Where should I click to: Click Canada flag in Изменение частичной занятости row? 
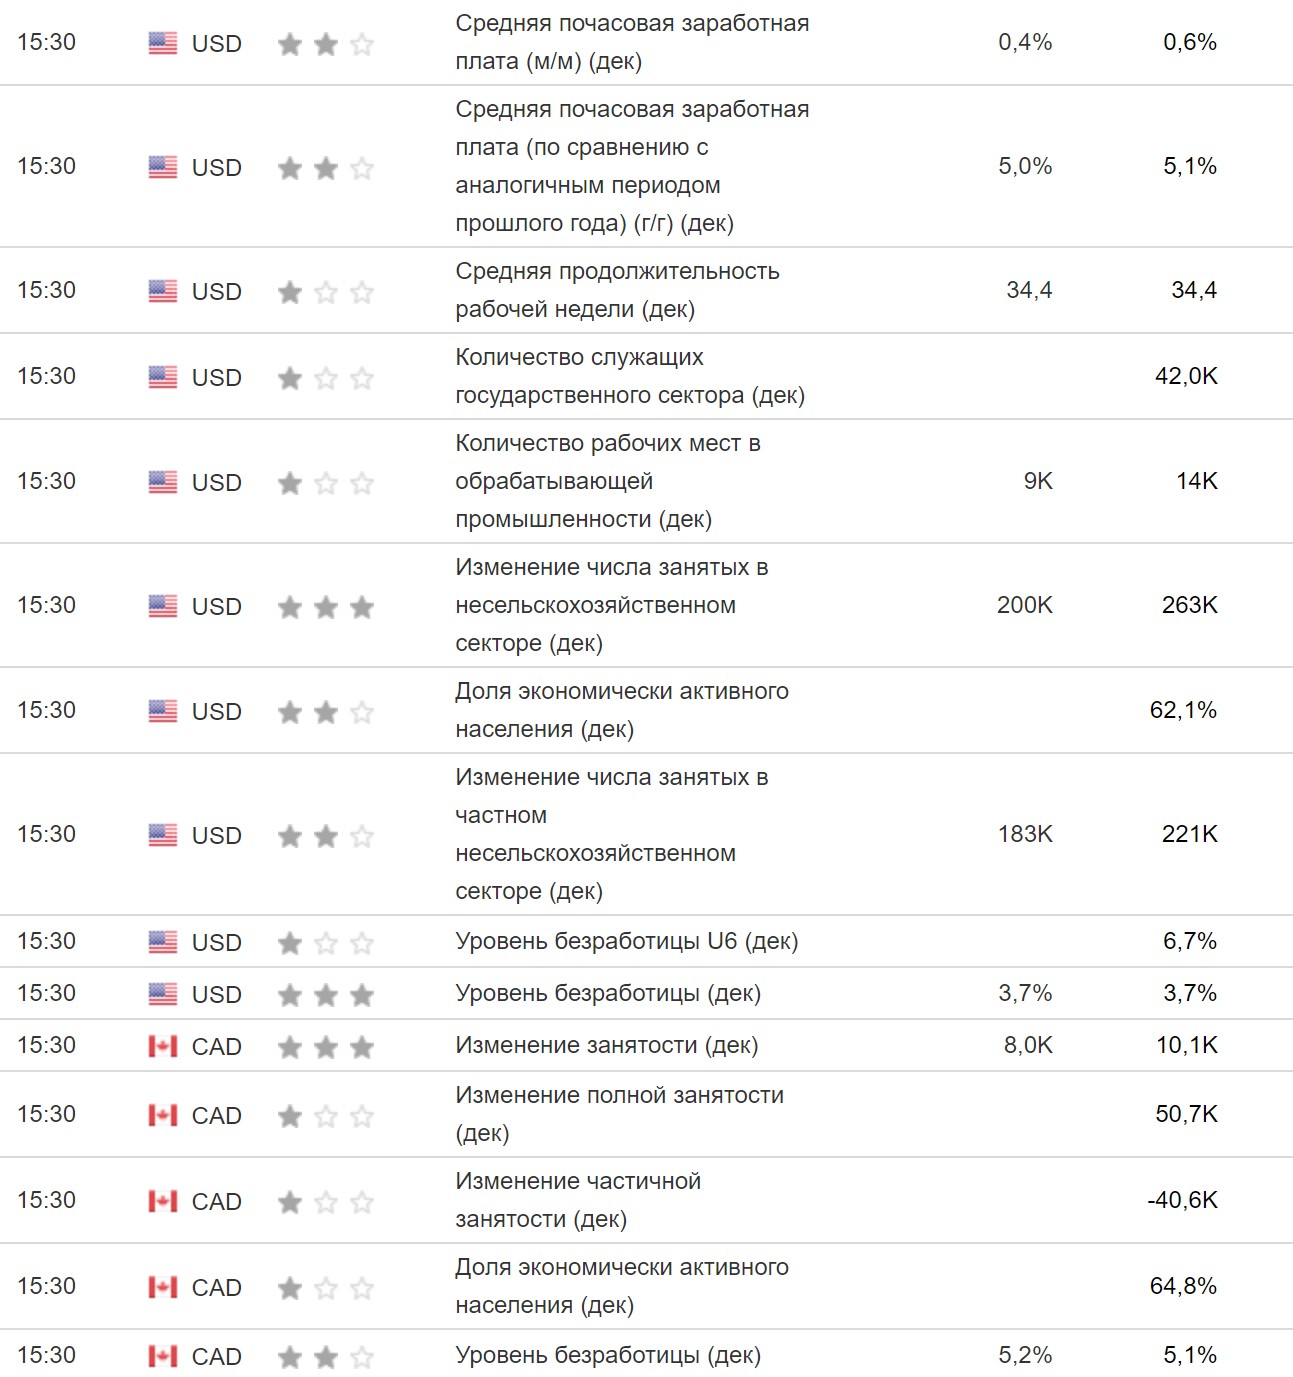tap(162, 1201)
